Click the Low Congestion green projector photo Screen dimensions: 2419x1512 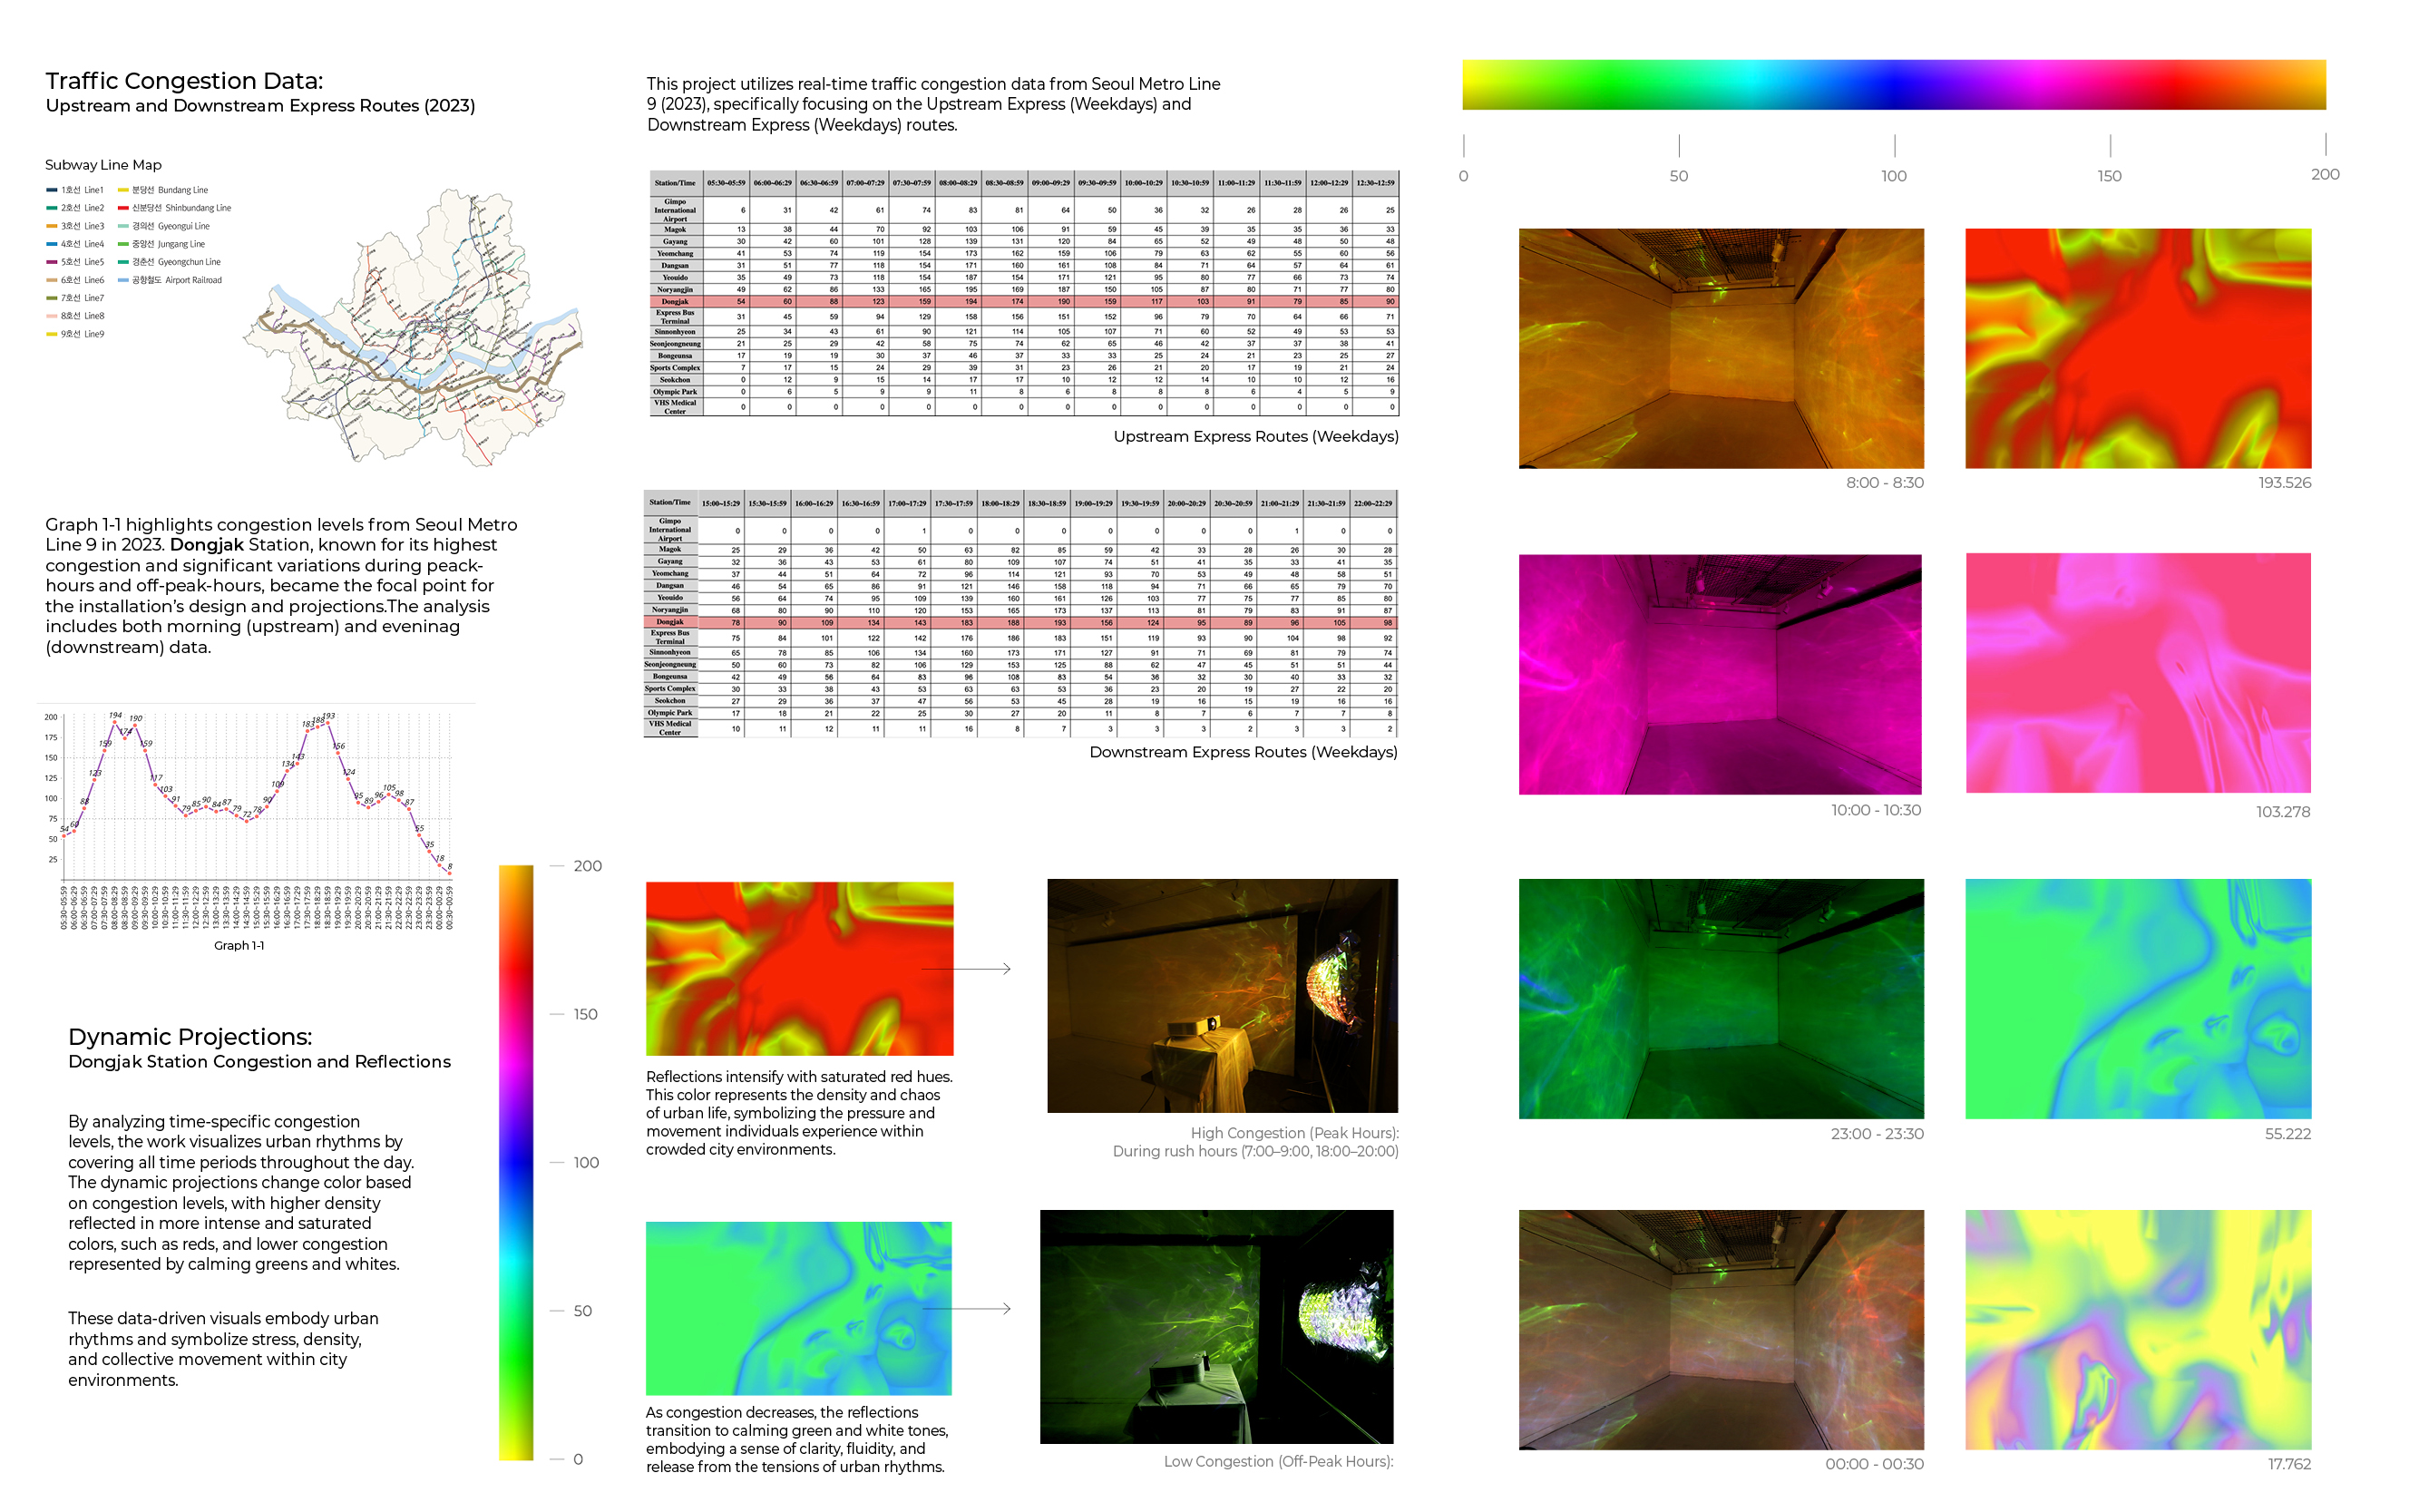point(1216,1326)
